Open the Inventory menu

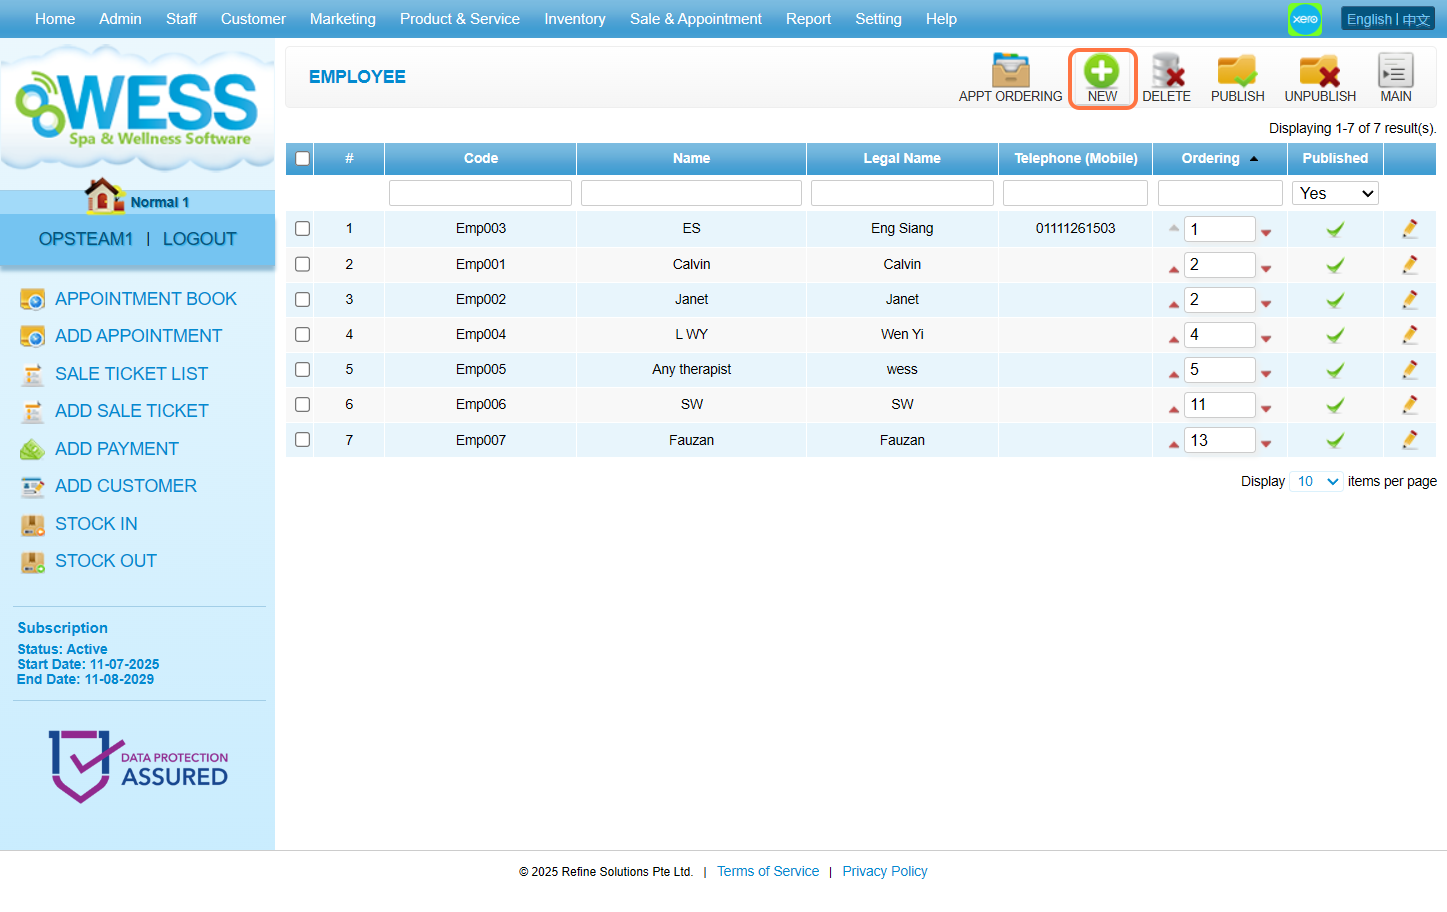pos(574,19)
